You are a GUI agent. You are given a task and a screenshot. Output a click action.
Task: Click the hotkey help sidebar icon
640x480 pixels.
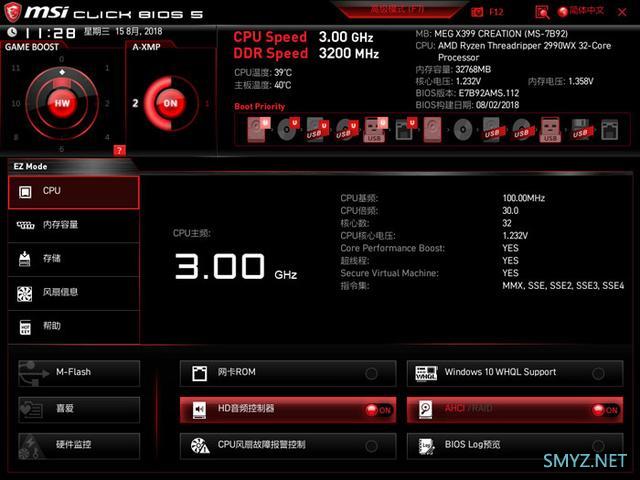[x=25, y=327]
